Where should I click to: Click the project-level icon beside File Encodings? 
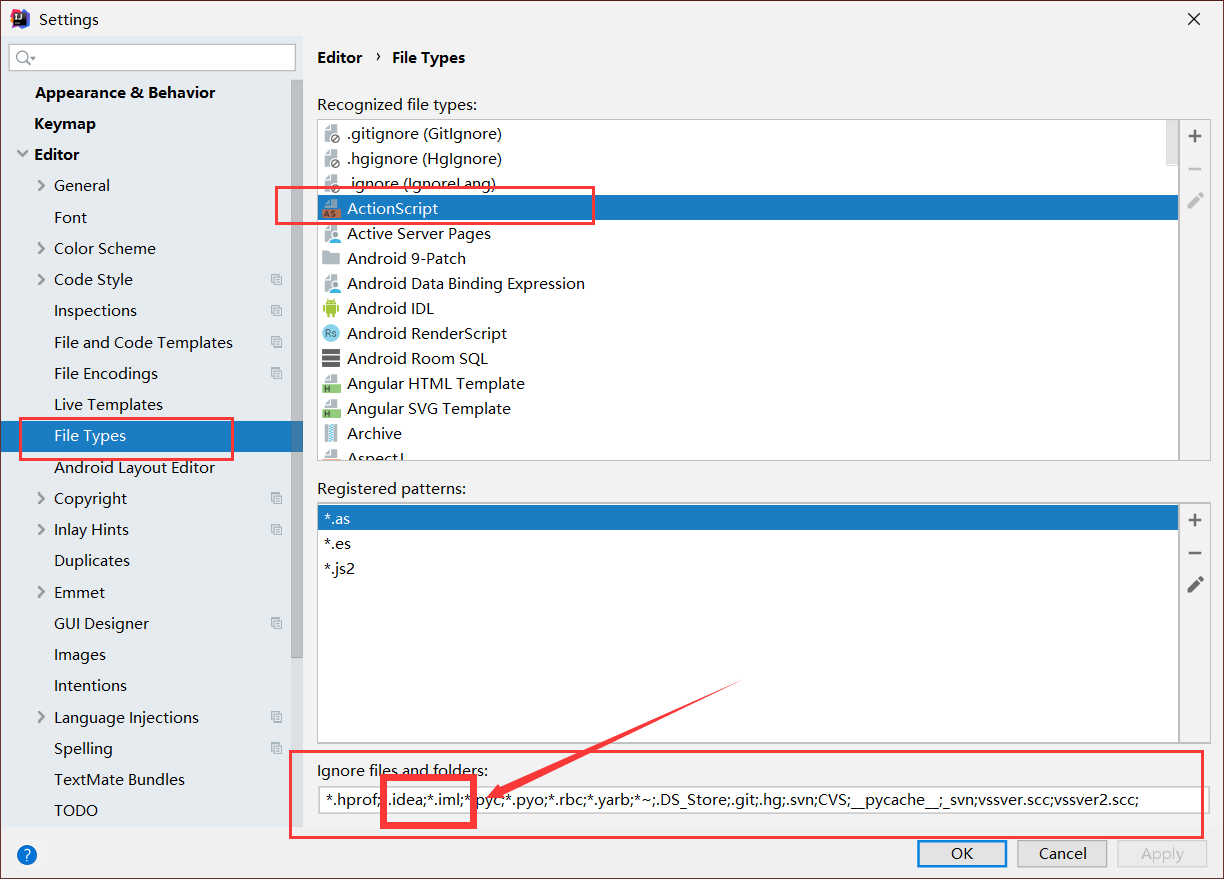pyautogui.click(x=276, y=374)
